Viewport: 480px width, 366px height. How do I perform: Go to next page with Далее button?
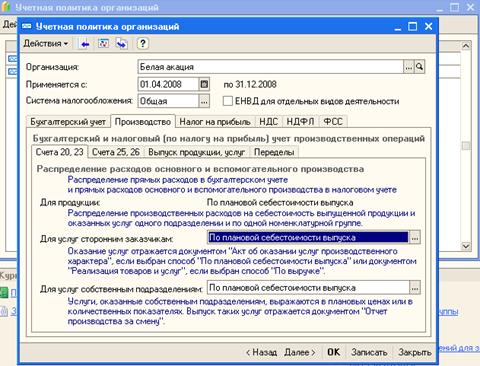click(300, 352)
